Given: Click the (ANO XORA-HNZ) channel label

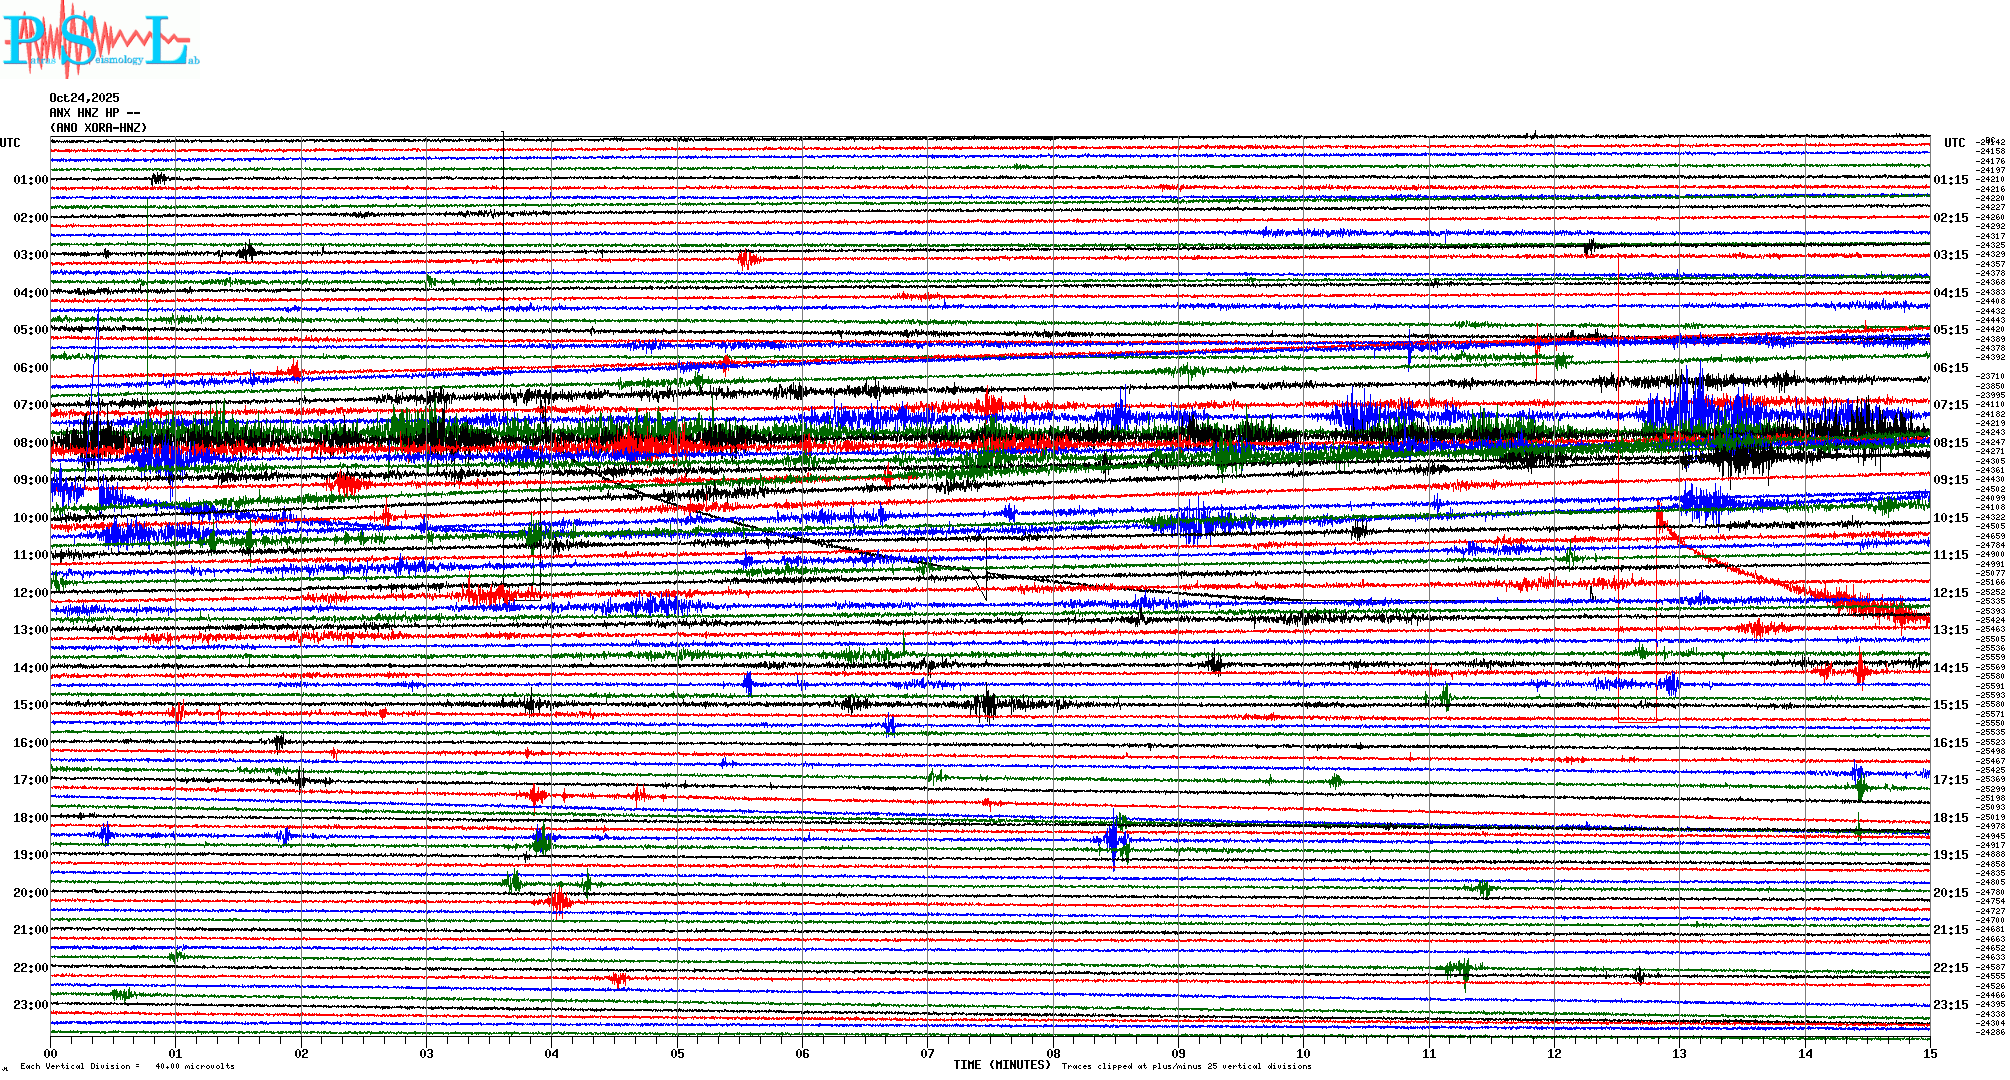Looking at the screenshot, I should click(98, 128).
